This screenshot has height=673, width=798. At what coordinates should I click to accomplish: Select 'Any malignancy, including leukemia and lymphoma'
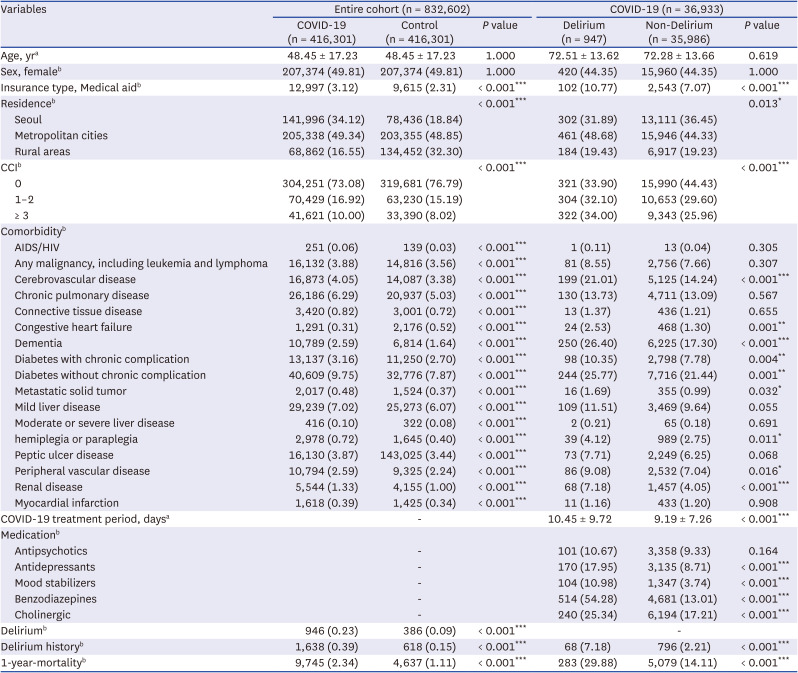141,264
